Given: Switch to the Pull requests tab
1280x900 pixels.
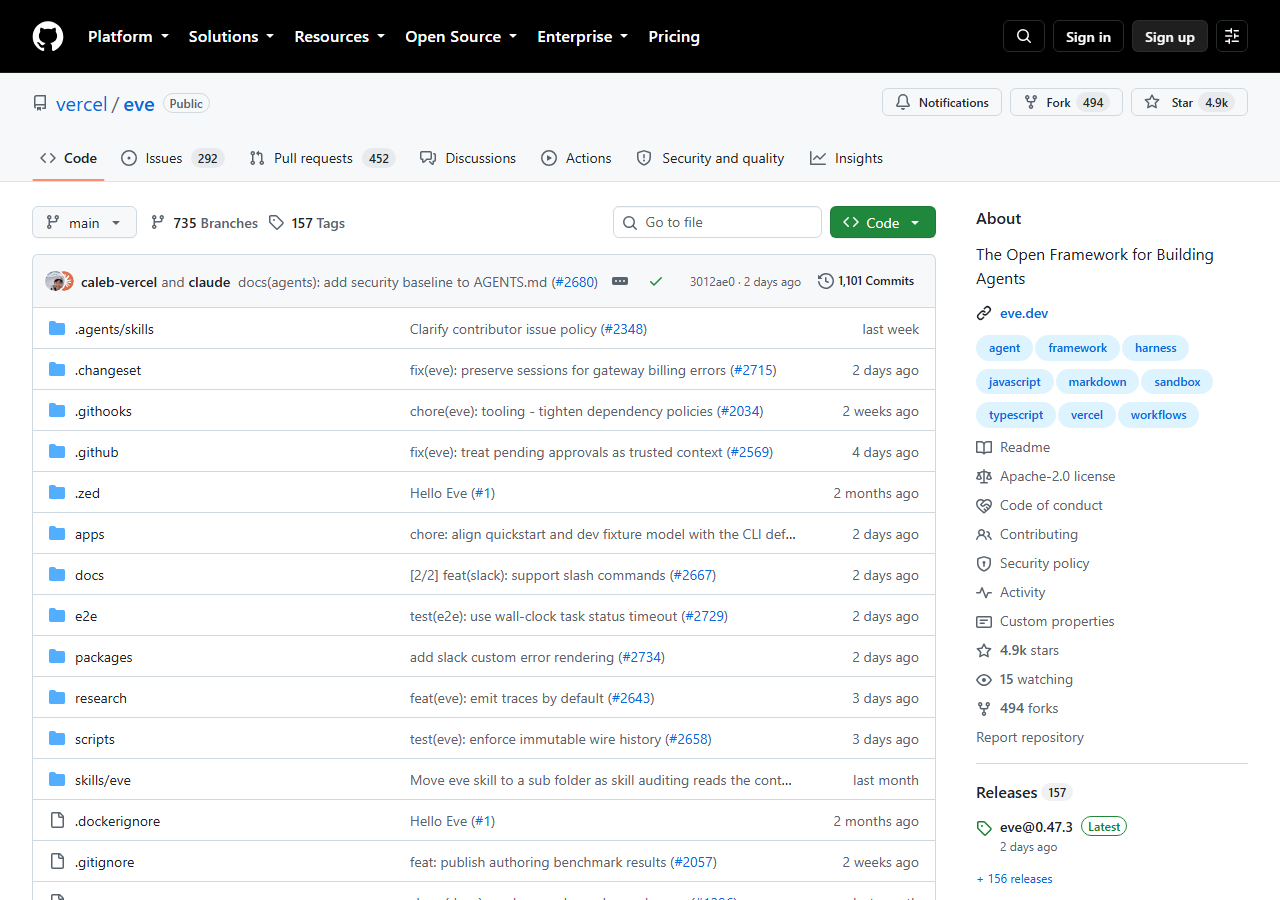Looking at the screenshot, I should 322,158.
